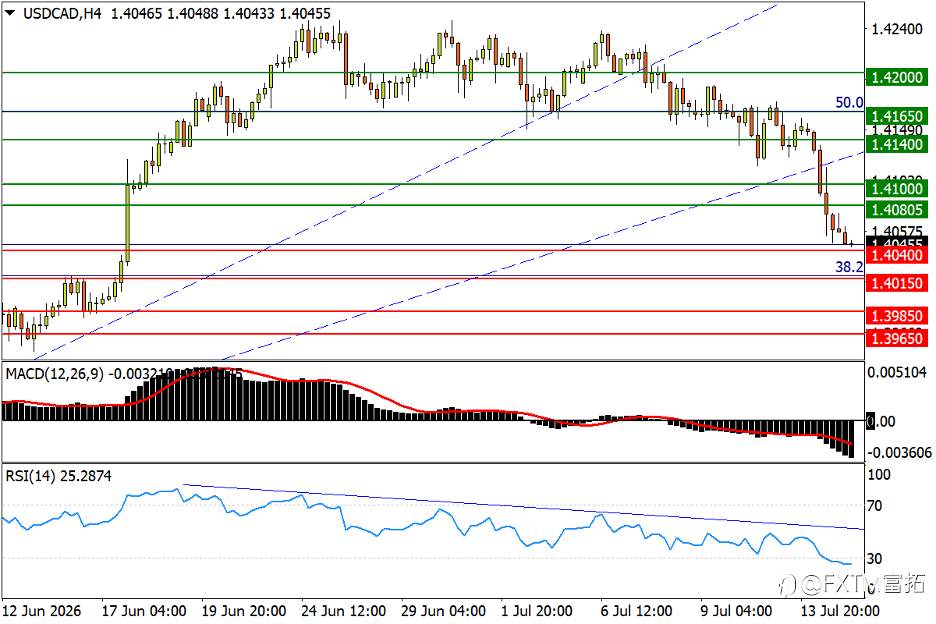Click the 29 Jun 04:00 time label
Viewport: 936px width, 624px height.
coord(443,611)
